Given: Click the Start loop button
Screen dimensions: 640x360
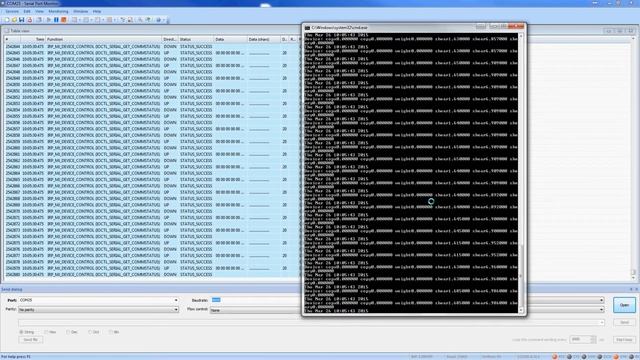Looking at the screenshot, I should point(624,340).
